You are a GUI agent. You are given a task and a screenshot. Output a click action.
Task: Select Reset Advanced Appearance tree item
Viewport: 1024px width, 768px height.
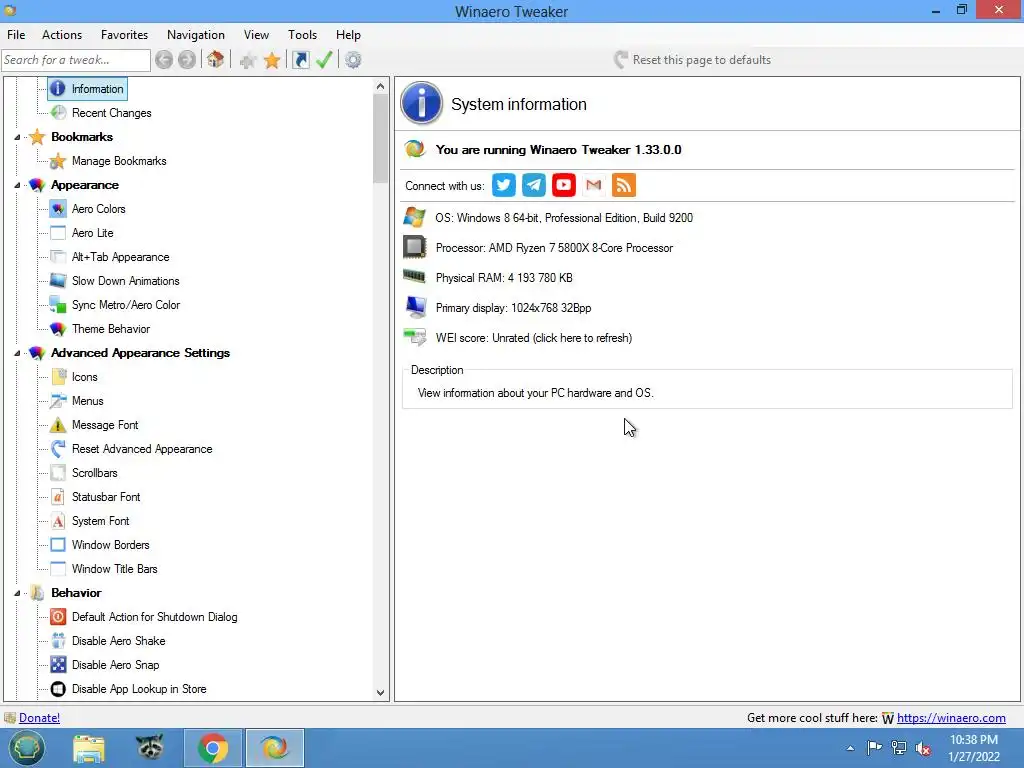pos(142,449)
